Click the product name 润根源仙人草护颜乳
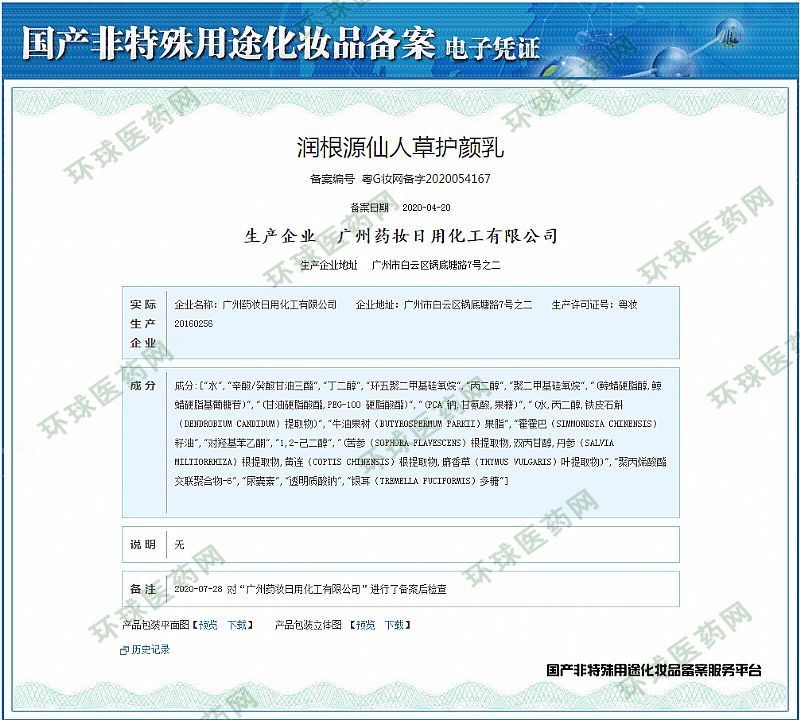 coord(400,149)
